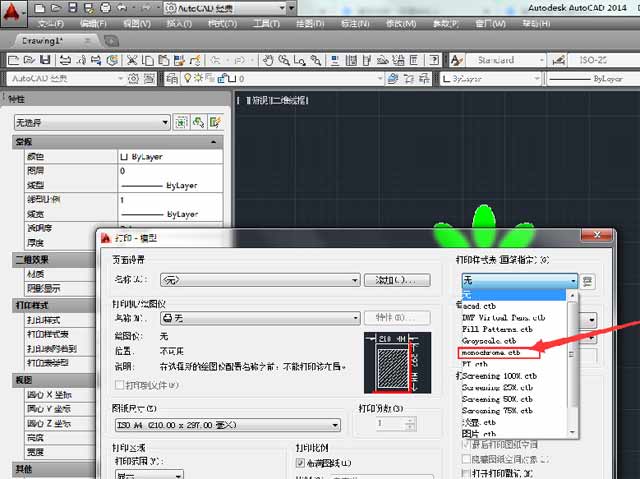640x479 pixels.
Task: Click the Plot icon in standard toolbar
Action: [65, 60]
